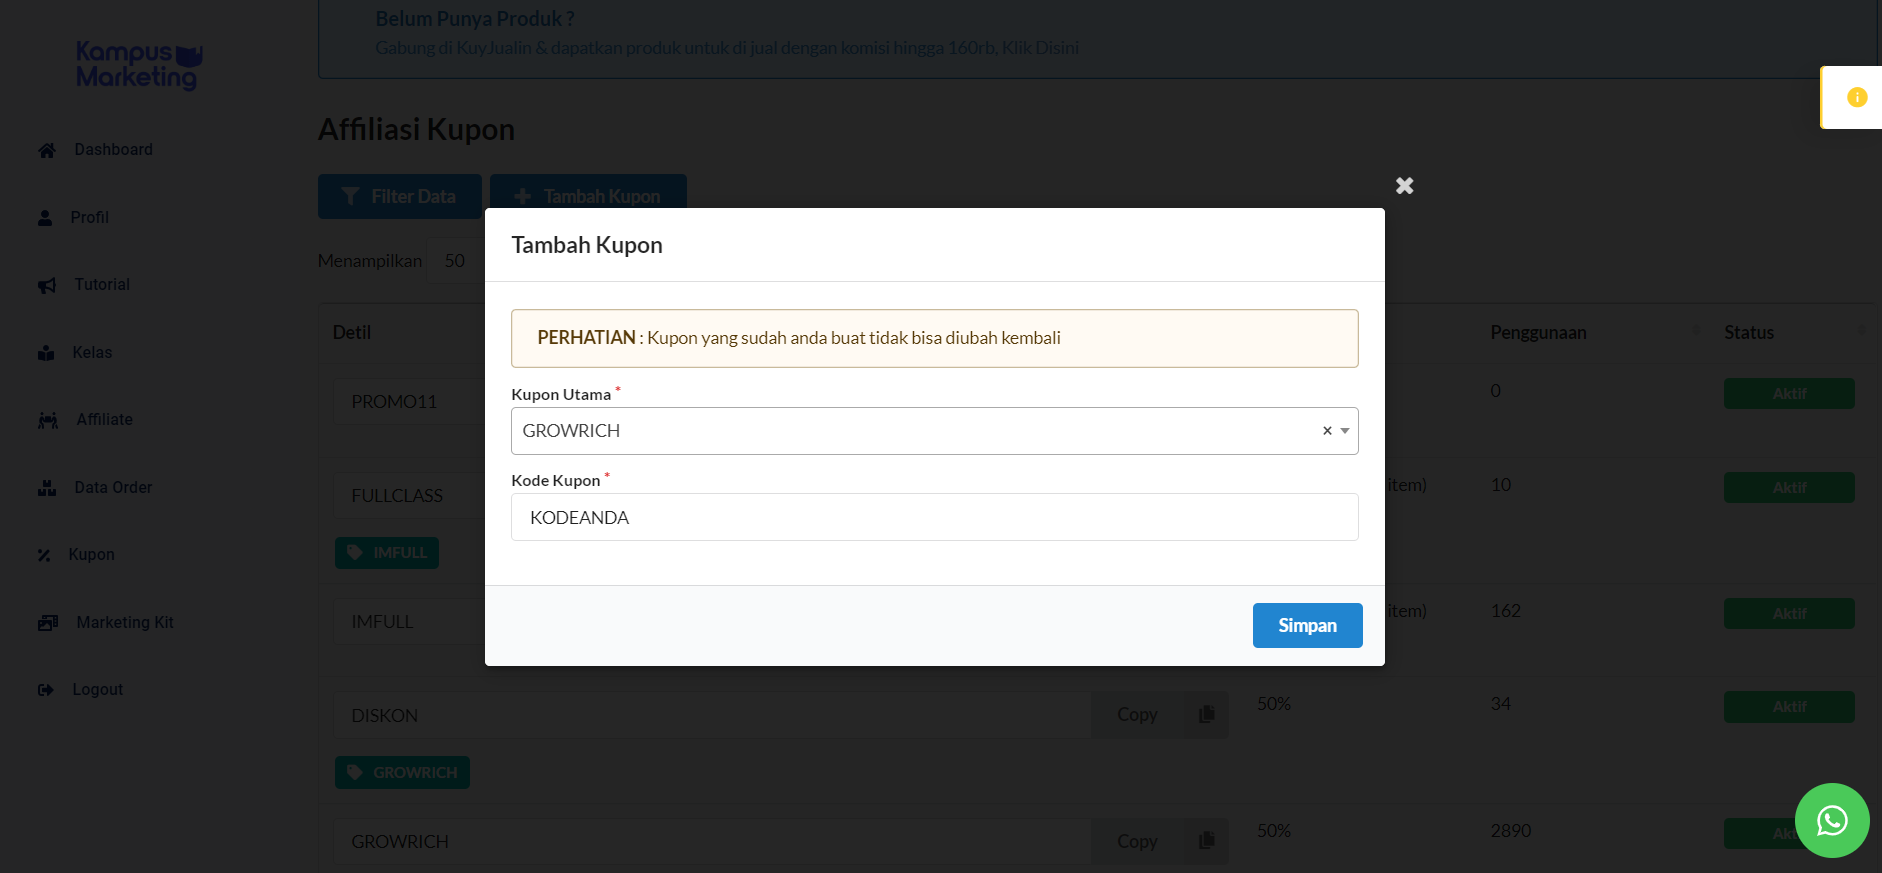
Task: Click the Kode Kupon input field
Action: (934, 518)
